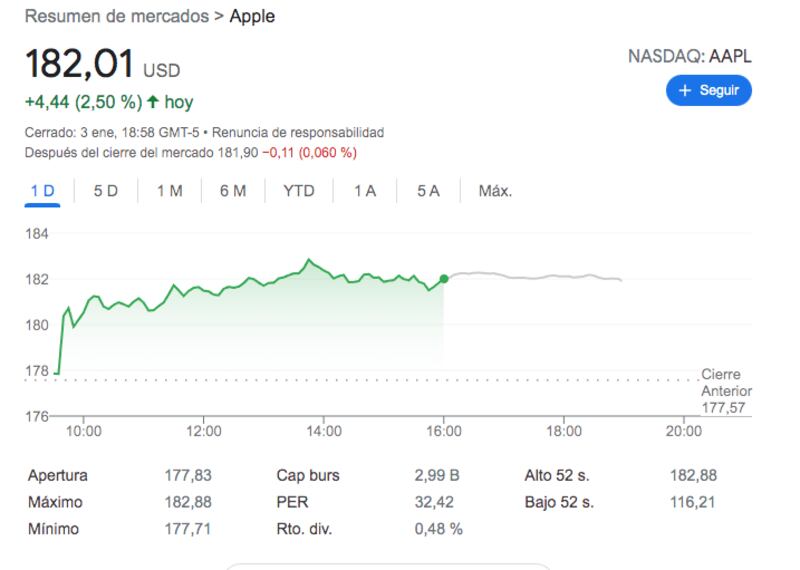Switch to the 5 D range tab
800x570 pixels.
click(106, 191)
